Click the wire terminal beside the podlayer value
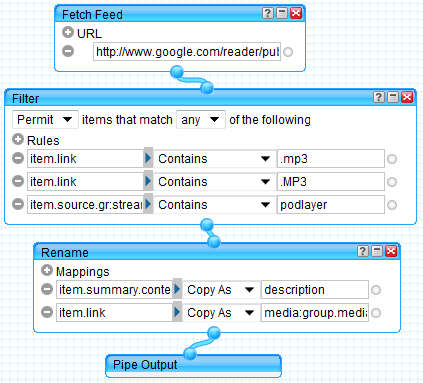This screenshot has height=383, width=423. (392, 205)
